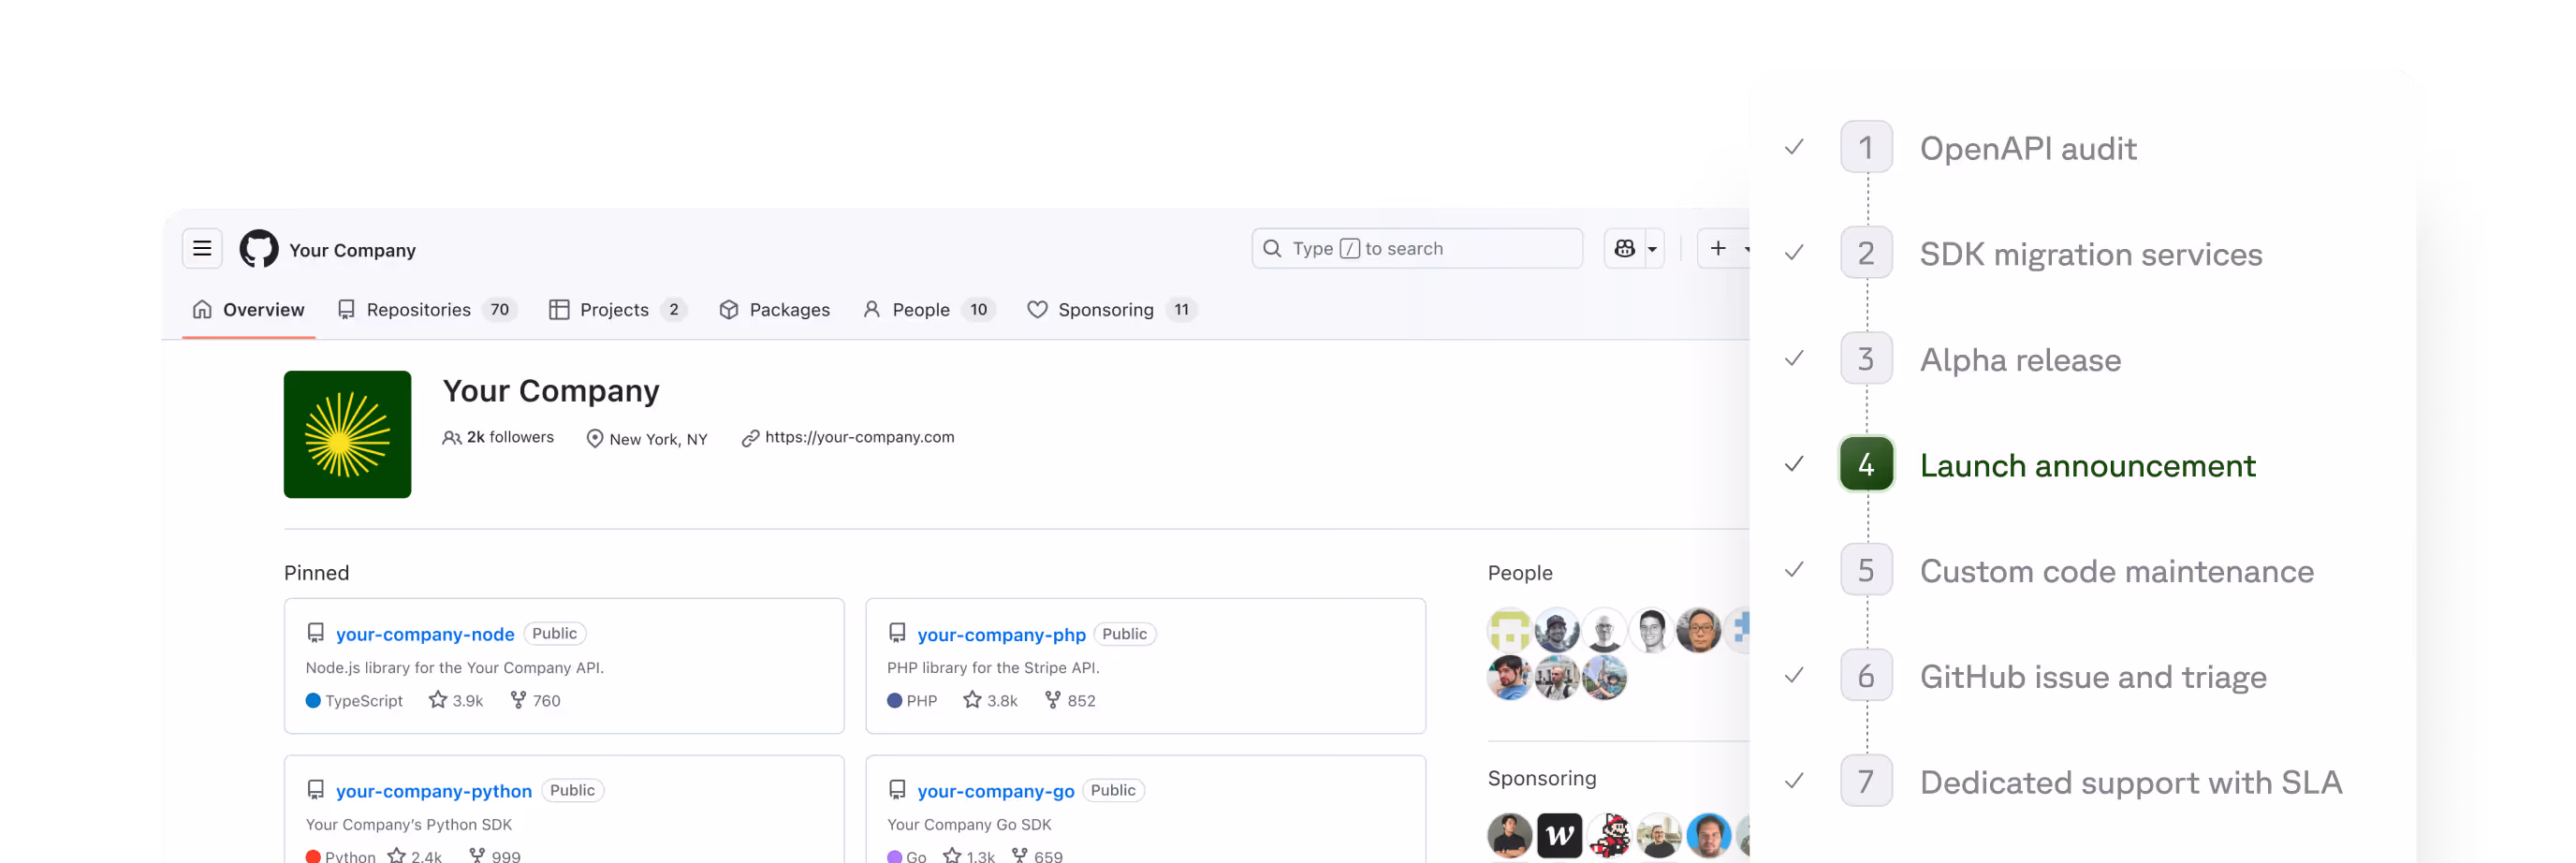Image resolution: width=2576 pixels, height=863 pixels.
Task: Toggle the checkmark beside Dedicated support with SLA
Action: 1794,781
